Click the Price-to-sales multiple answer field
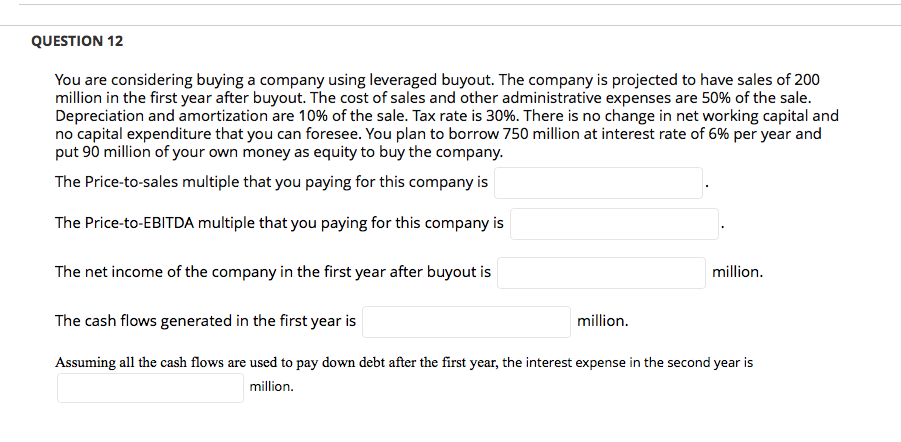Screen dimensions: 901x442 pos(598,182)
